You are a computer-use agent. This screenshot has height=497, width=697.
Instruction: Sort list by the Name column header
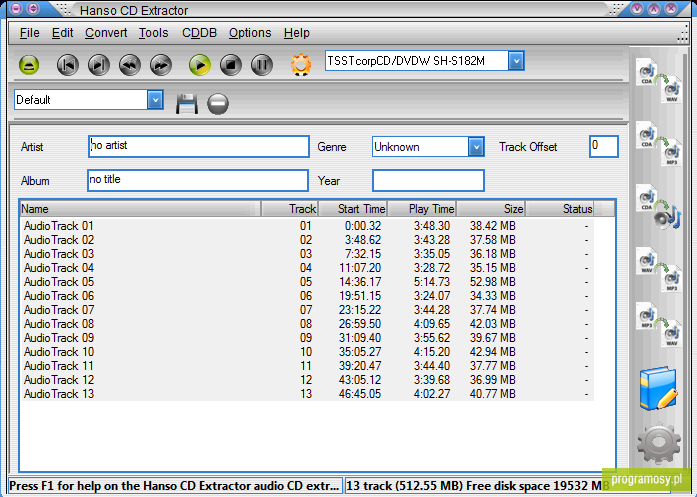tap(140, 208)
